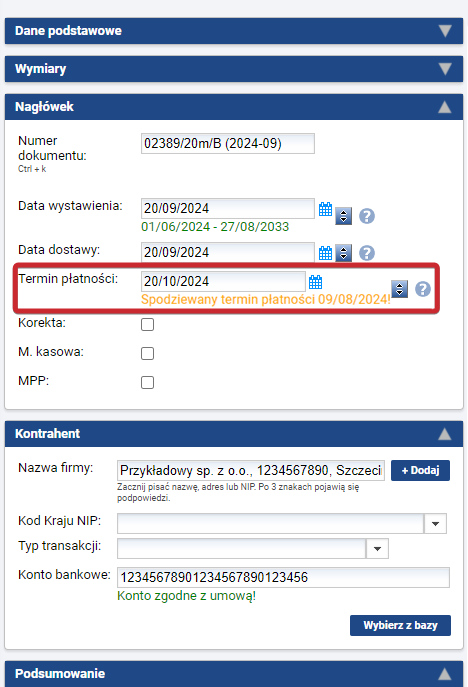Tick the Korekta checkbox
Screen dimensions: 468x687
[147, 324]
